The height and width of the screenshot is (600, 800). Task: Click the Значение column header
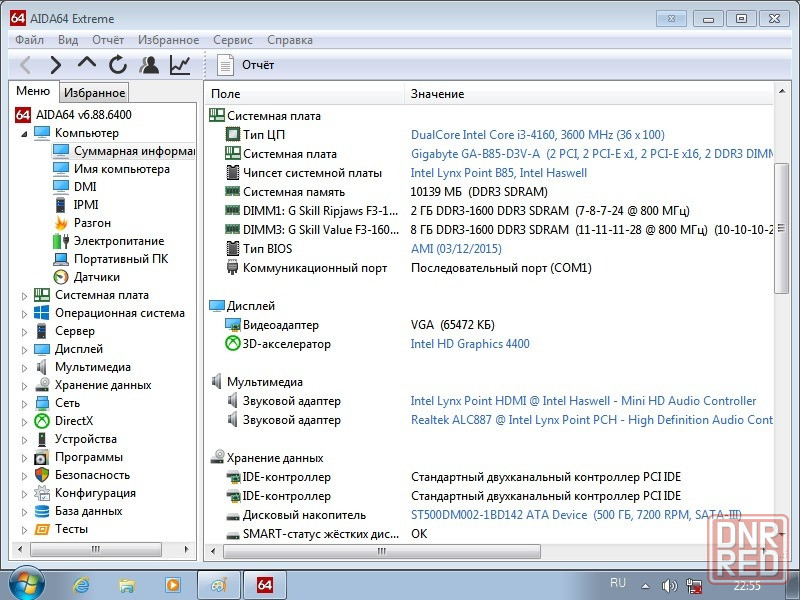click(589, 94)
